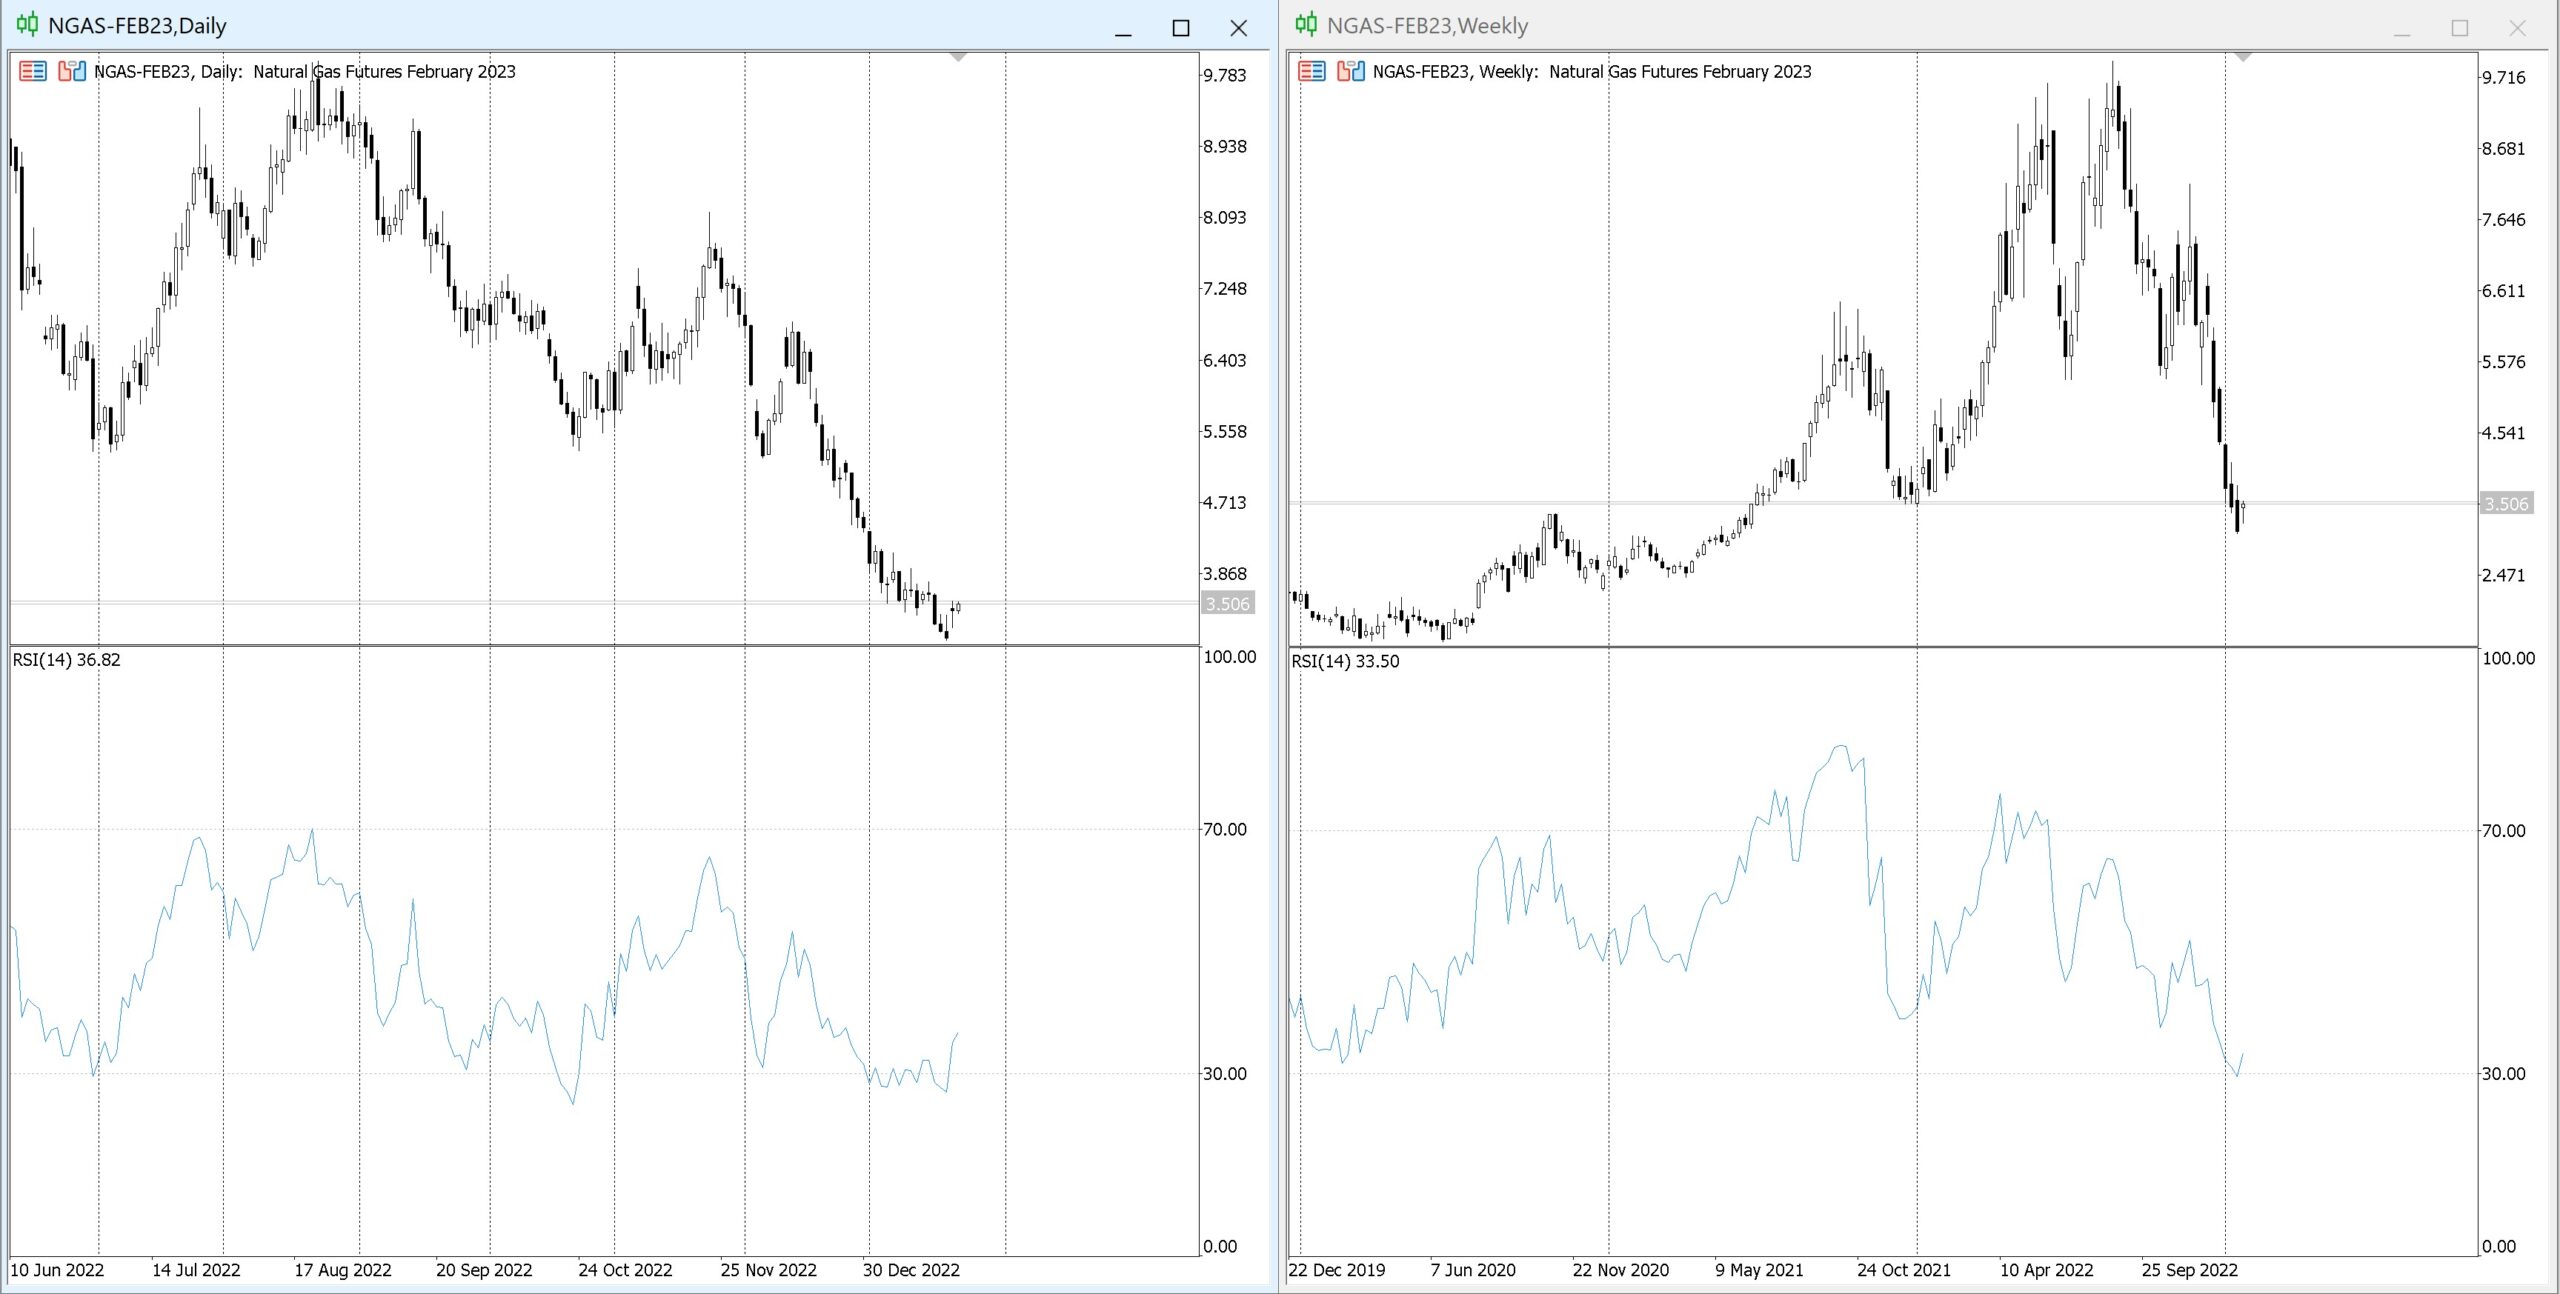Click the 25 Sep 2022 date on Weekly timeline

coord(2189,1270)
